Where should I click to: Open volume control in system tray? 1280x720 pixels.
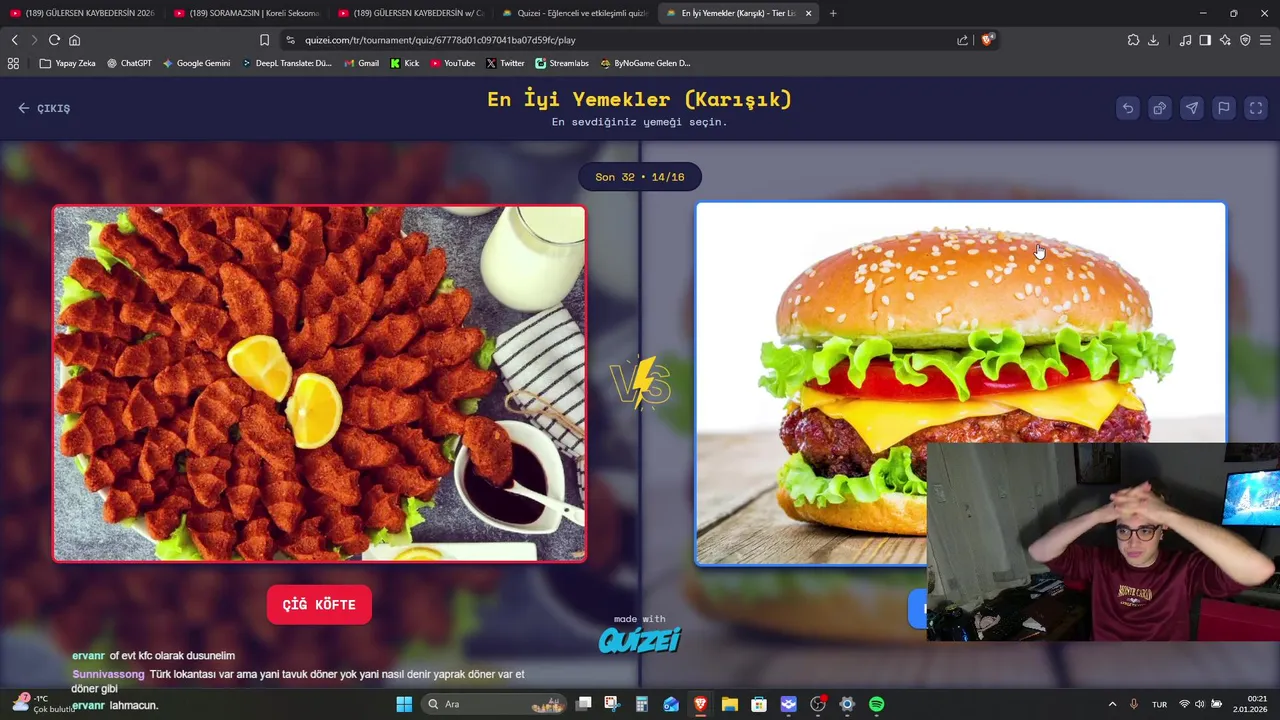(1200, 704)
